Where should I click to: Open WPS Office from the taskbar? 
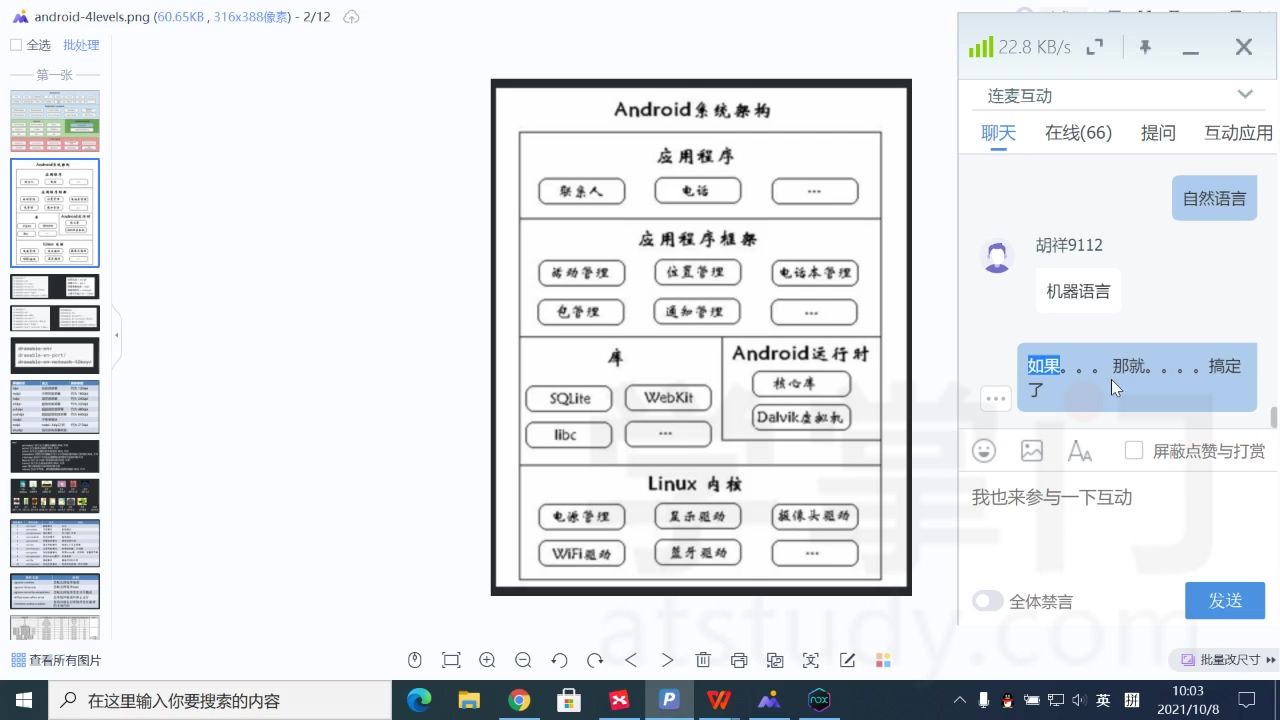coord(719,700)
